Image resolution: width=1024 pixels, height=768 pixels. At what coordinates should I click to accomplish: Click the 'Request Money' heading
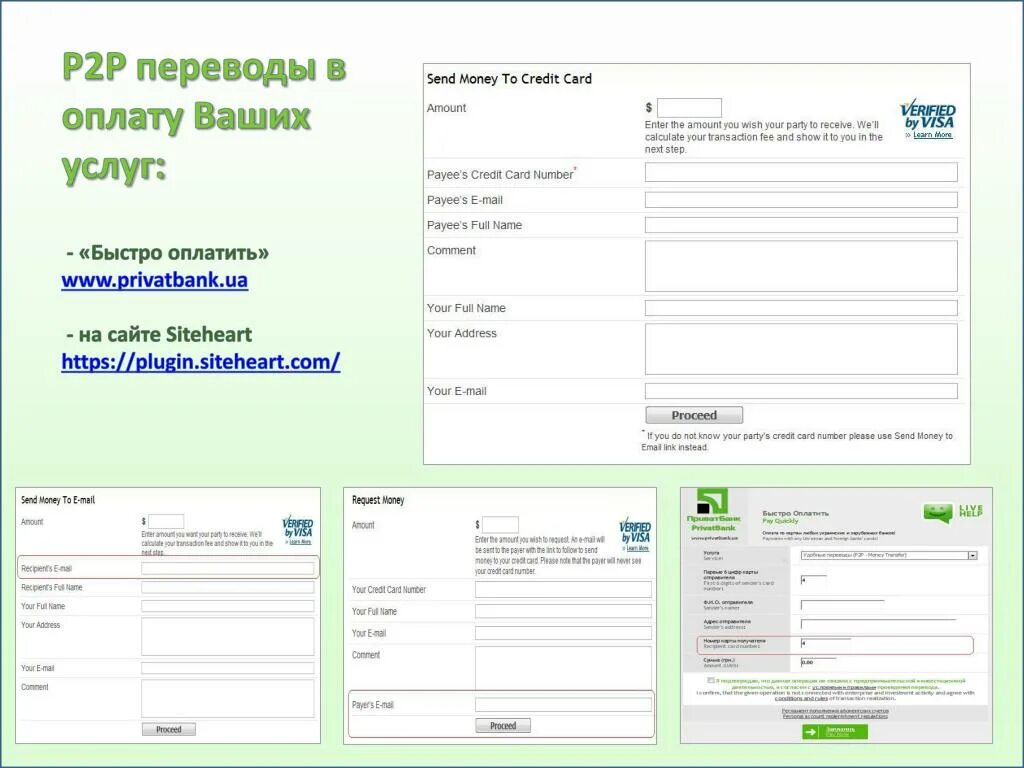coord(378,500)
